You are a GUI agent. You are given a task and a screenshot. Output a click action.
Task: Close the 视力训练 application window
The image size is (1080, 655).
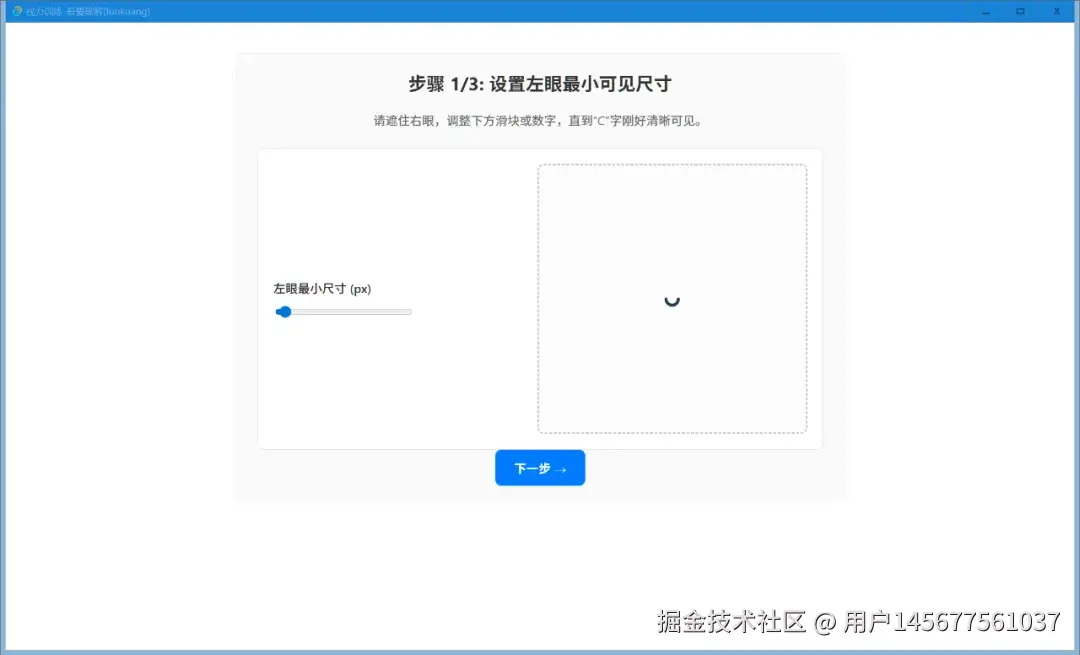[1057, 11]
